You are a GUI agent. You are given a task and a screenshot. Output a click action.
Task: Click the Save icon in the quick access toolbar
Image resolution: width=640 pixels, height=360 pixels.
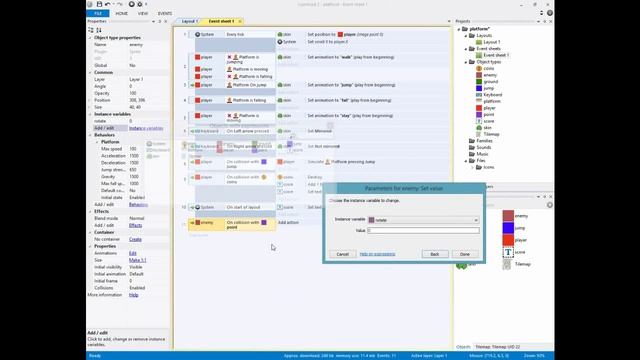pos(99,4)
